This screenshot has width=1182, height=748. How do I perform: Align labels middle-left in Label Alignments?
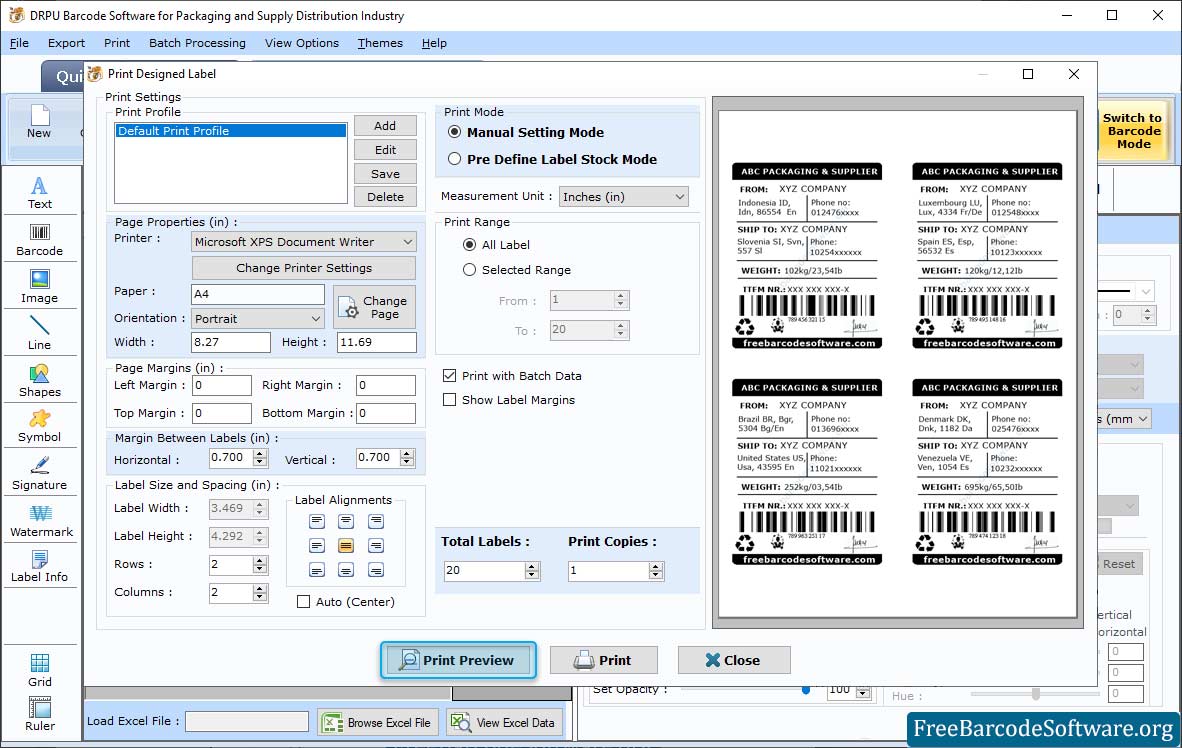(x=317, y=545)
